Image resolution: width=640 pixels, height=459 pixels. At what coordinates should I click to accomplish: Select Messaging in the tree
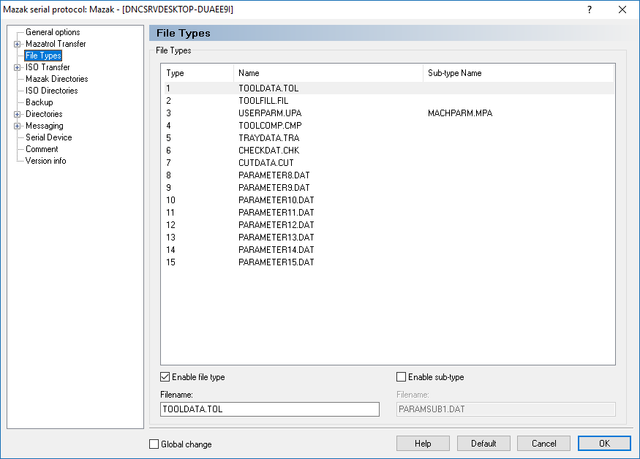pos(44,126)
